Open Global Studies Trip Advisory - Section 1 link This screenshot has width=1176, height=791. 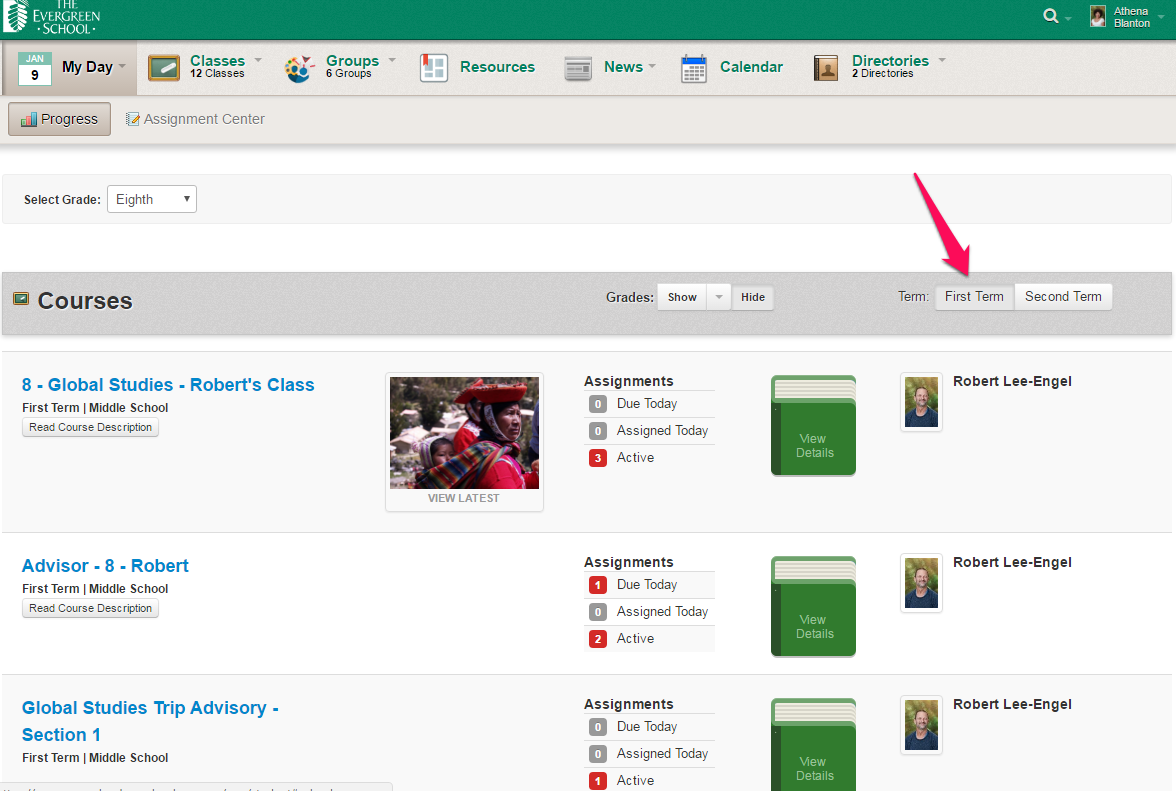pos(150,721)
